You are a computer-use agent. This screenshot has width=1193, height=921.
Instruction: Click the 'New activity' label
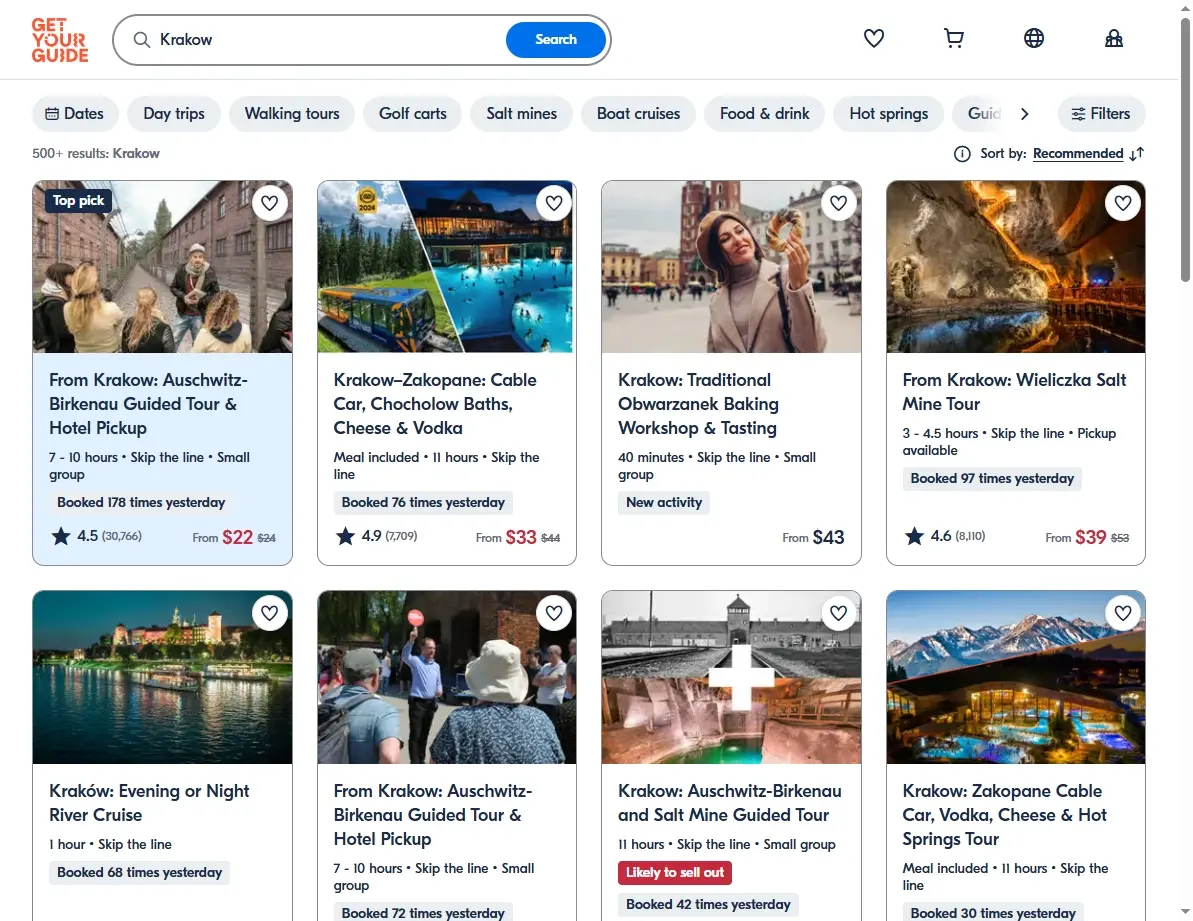tap(663, 503)
